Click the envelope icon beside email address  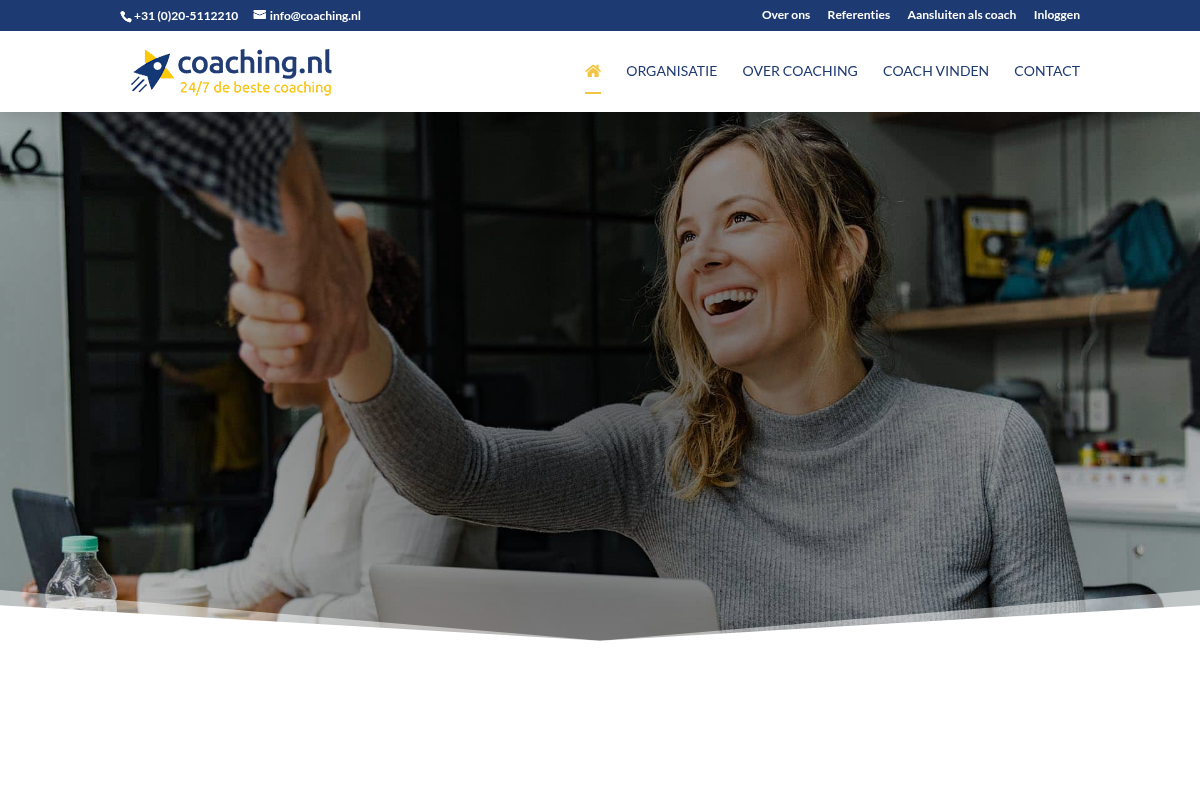pyautogui.click(x=260, y=15)
